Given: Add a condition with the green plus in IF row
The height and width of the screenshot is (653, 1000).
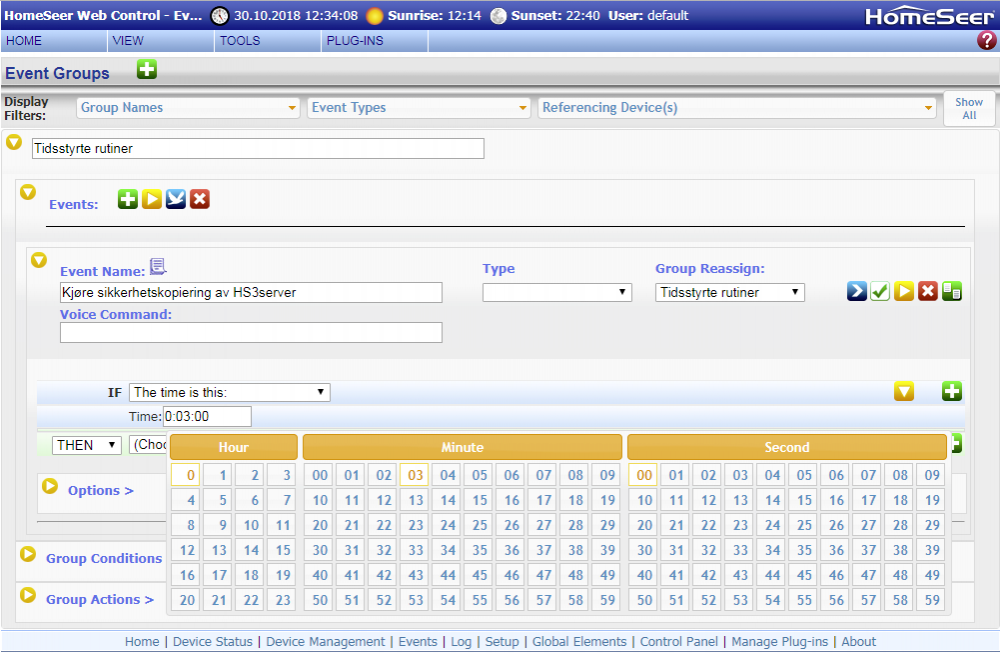Looking at the screenshot, I should (952, 392).
